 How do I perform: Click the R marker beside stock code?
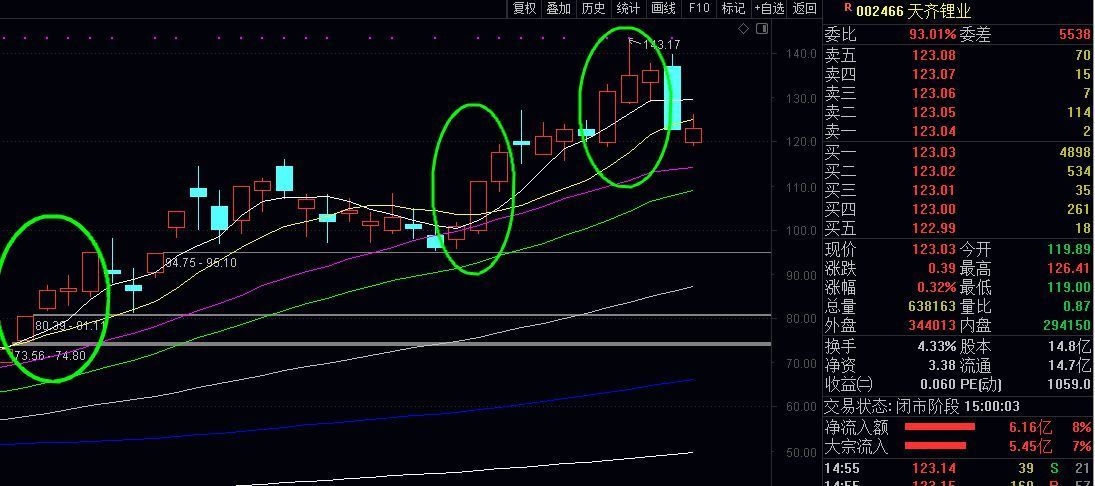[848, 8]
